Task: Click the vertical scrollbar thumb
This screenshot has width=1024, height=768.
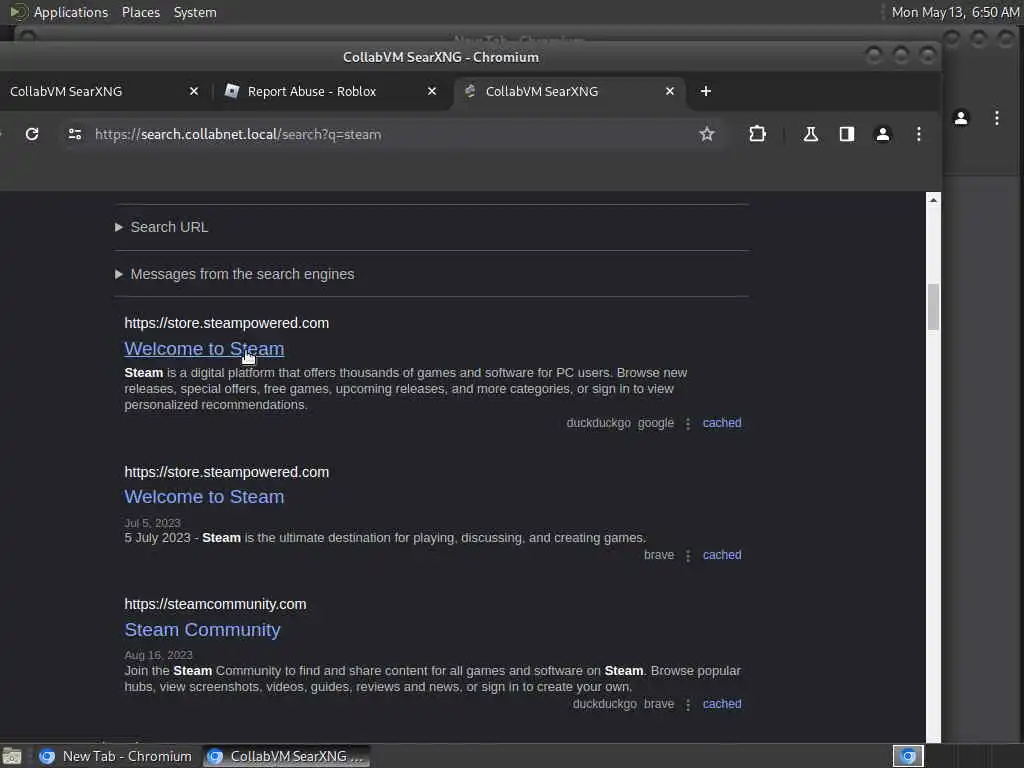Action: click(x=933, y=307)
